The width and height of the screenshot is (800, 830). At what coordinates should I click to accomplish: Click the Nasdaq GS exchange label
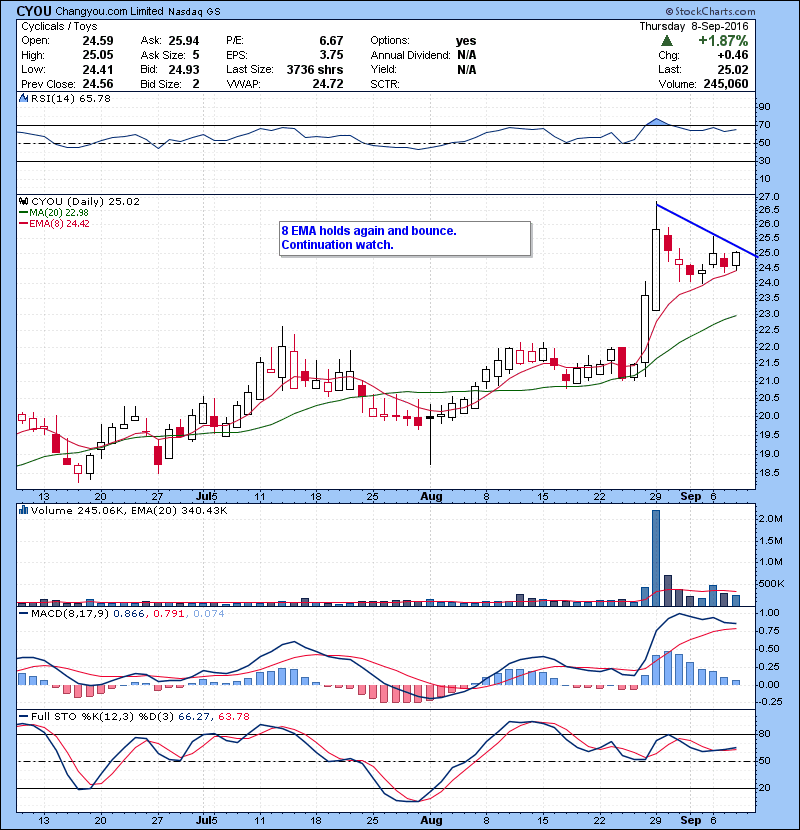click(195, 11)
